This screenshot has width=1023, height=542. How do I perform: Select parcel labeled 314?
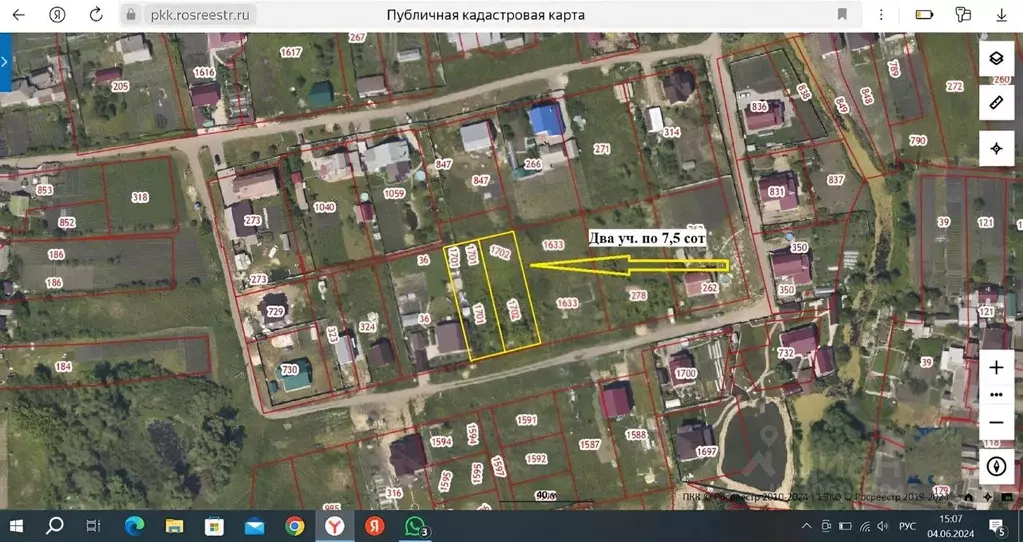click(671, 132)
